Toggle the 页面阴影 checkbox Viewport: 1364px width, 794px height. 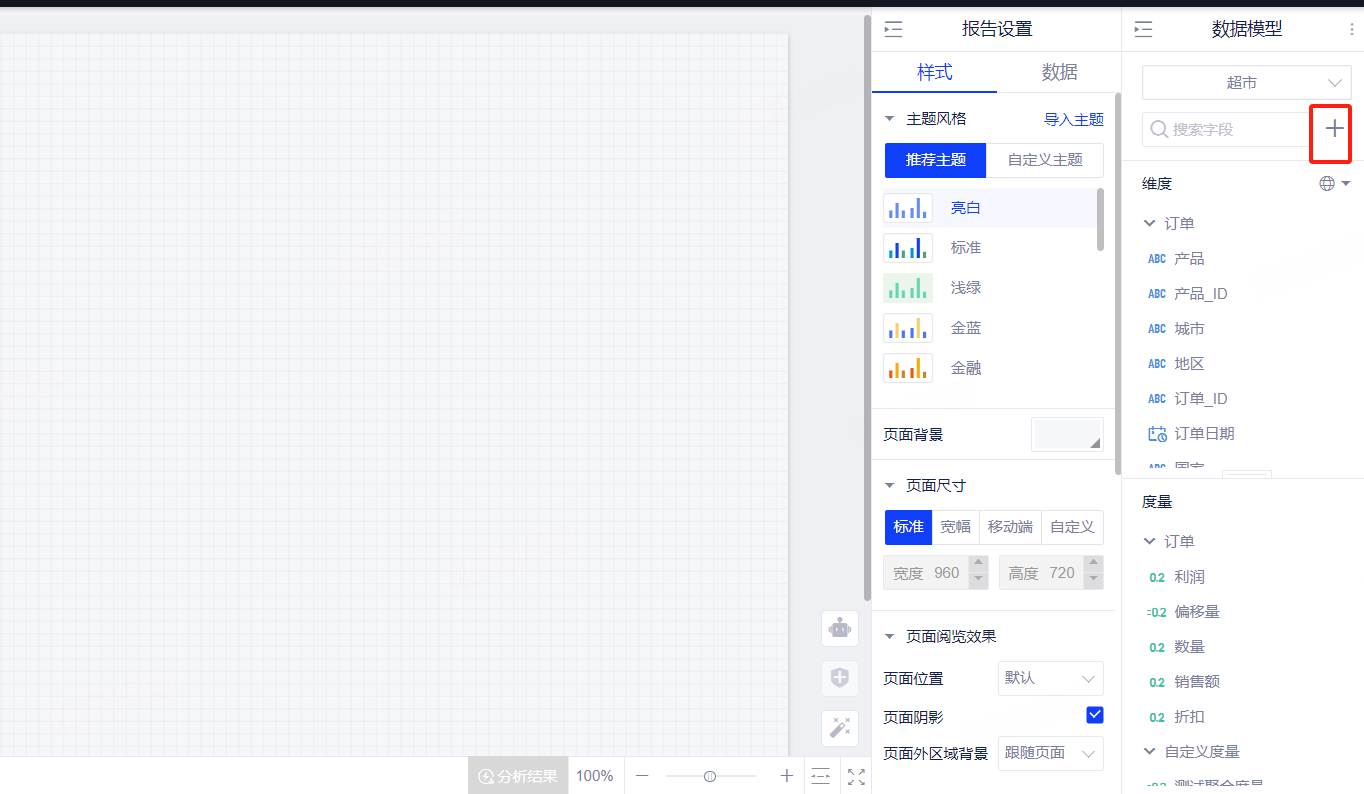tap(1094, 715)
